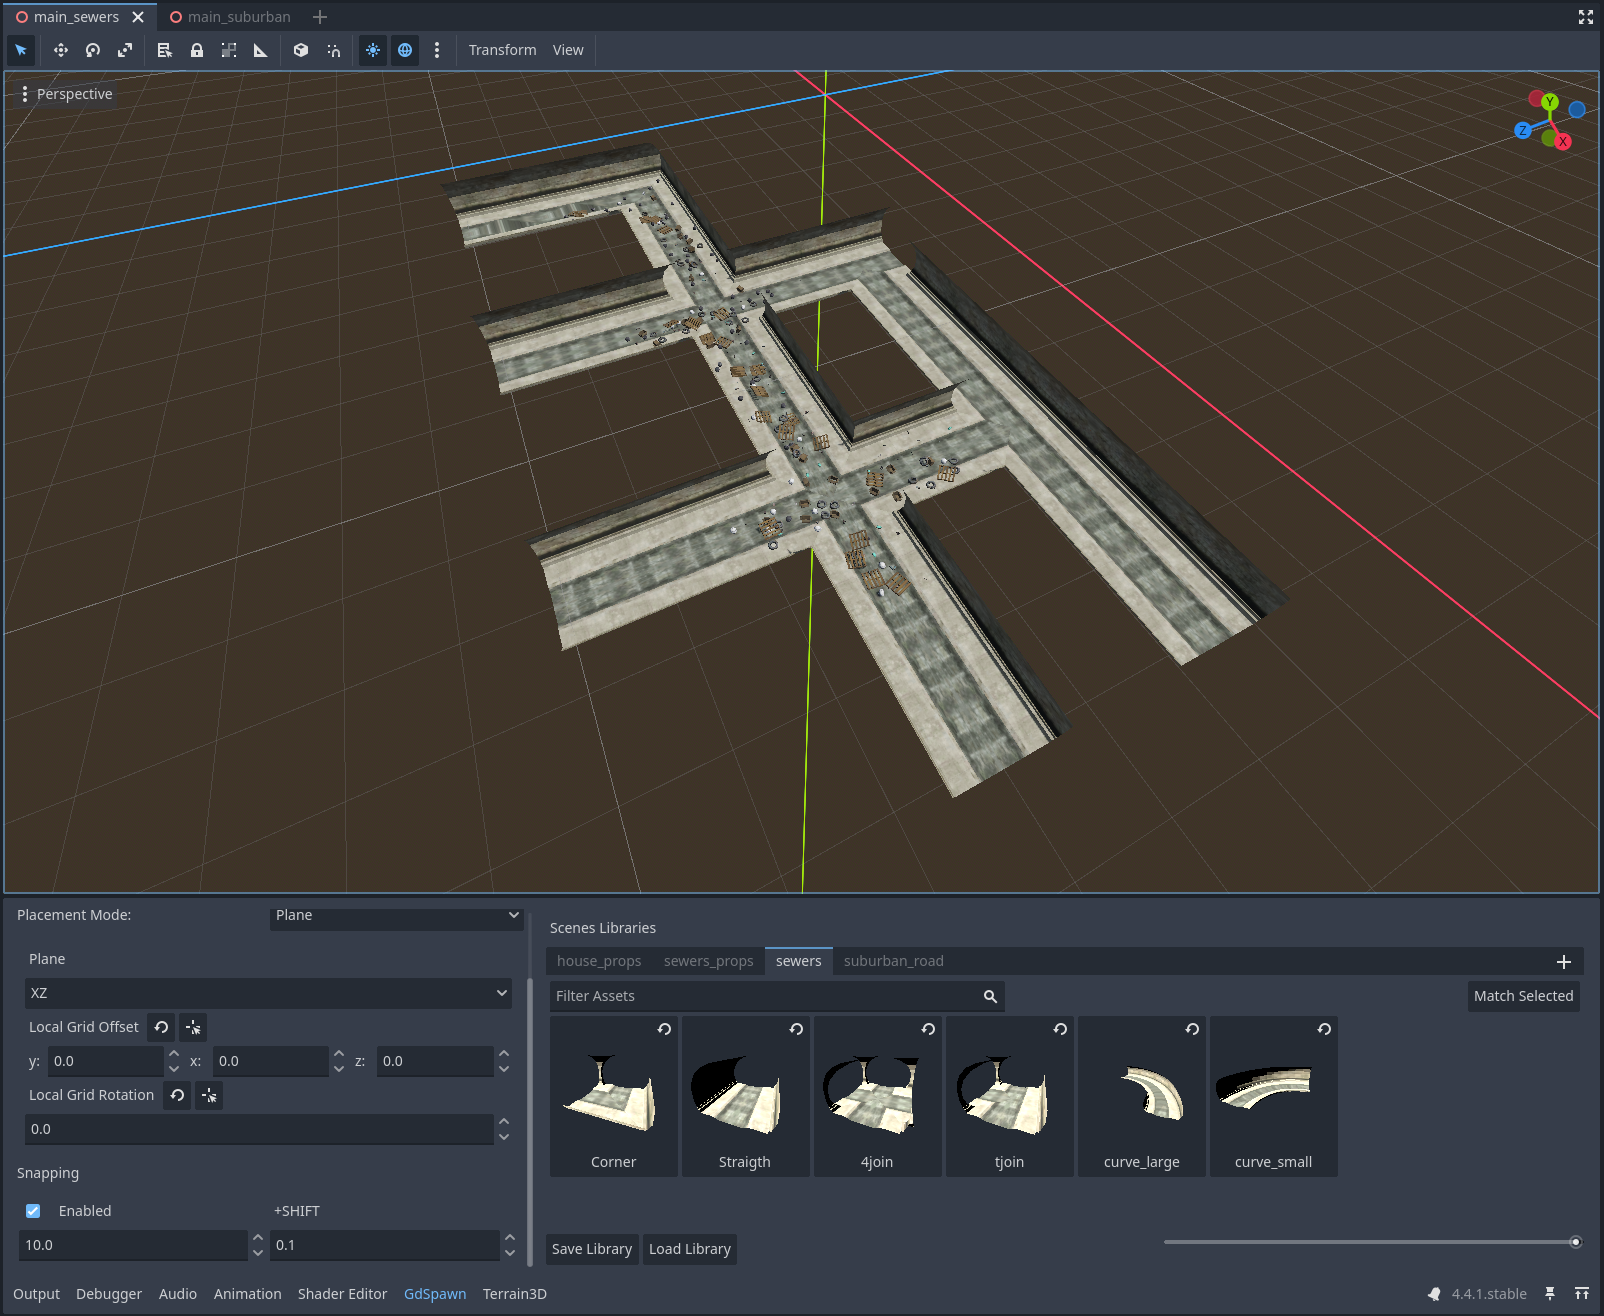Image resolution: width=1604 pixels, height=1316 pixels.
Task: Click the Match Selected button
Action: tap(1523, 996)
